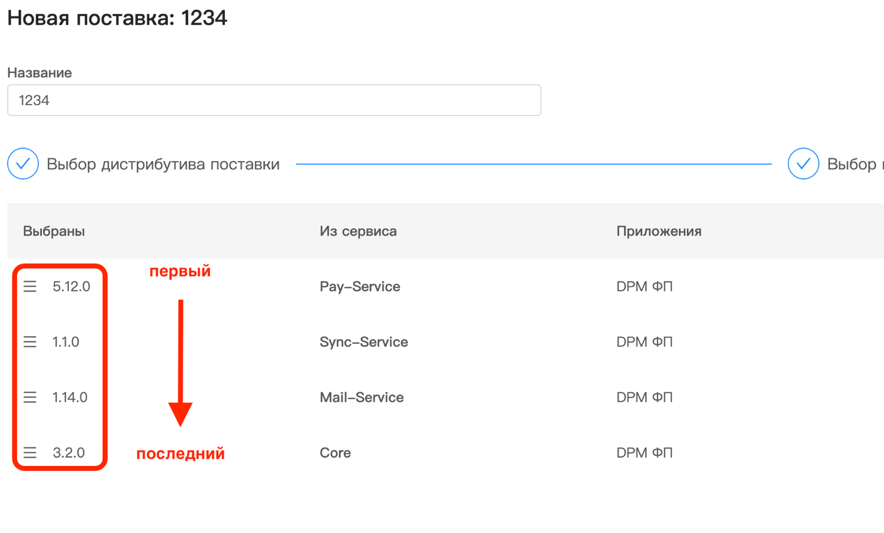Click DPM ФП in the Core row
Viewport: 884px width, 533px height.
click(644, 453)
